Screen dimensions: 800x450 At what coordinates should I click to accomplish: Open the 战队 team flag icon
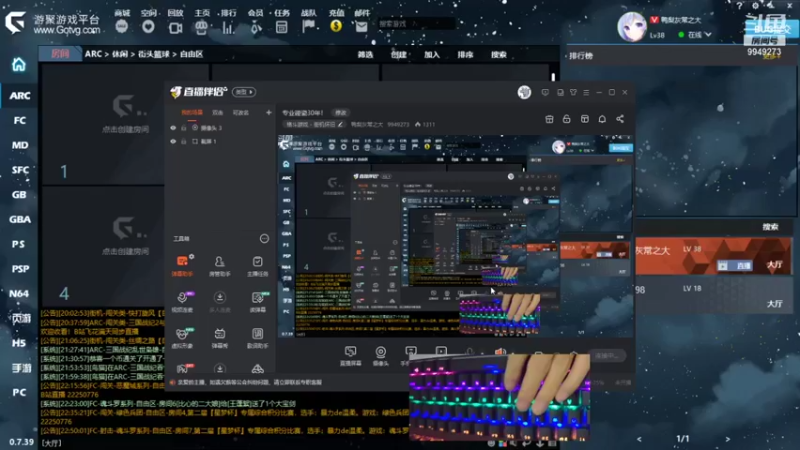click(308, 26)
